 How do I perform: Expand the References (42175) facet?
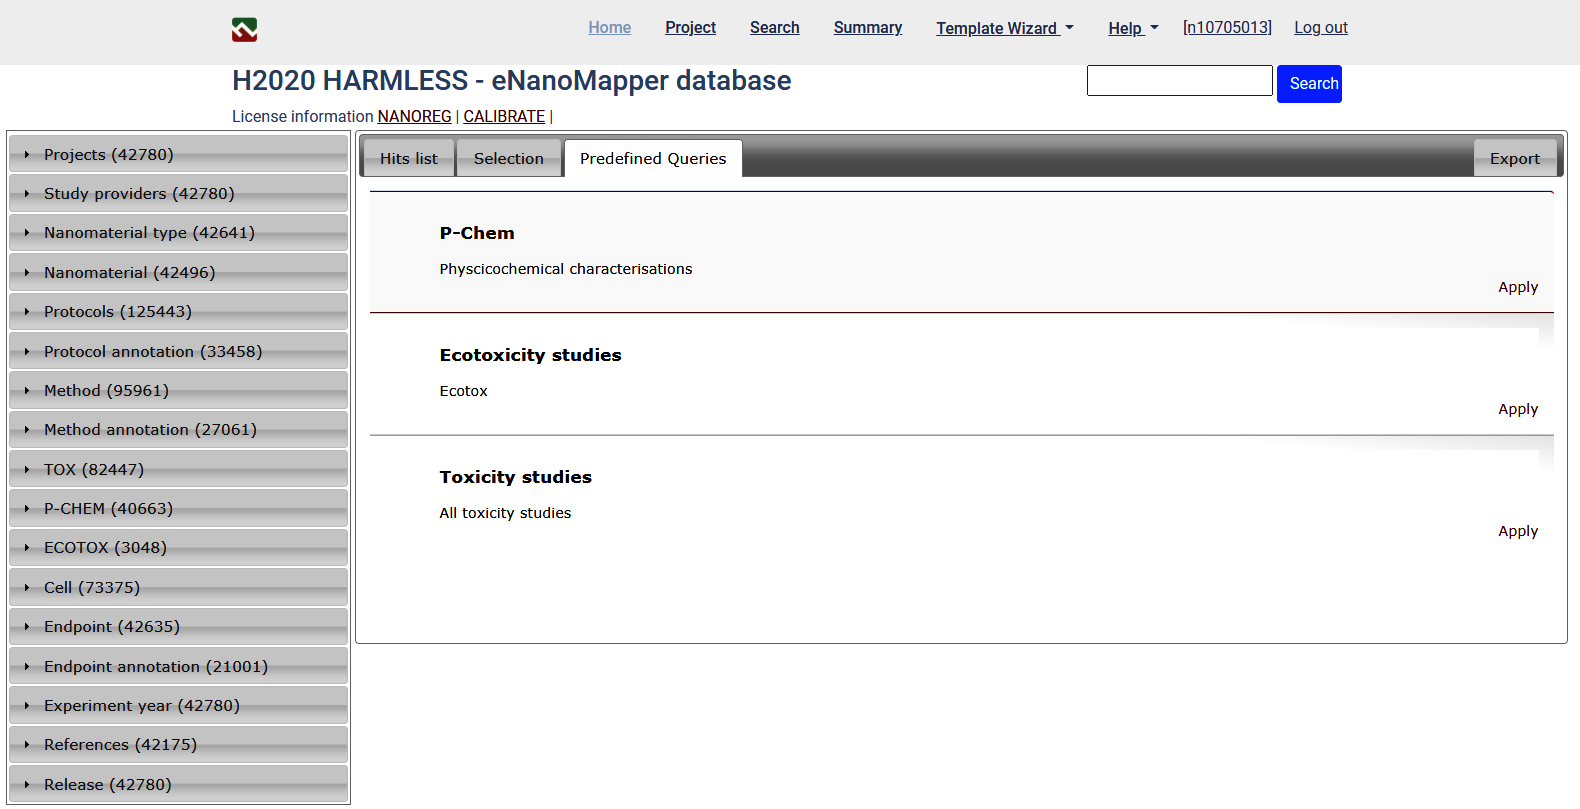pos(179,745)
